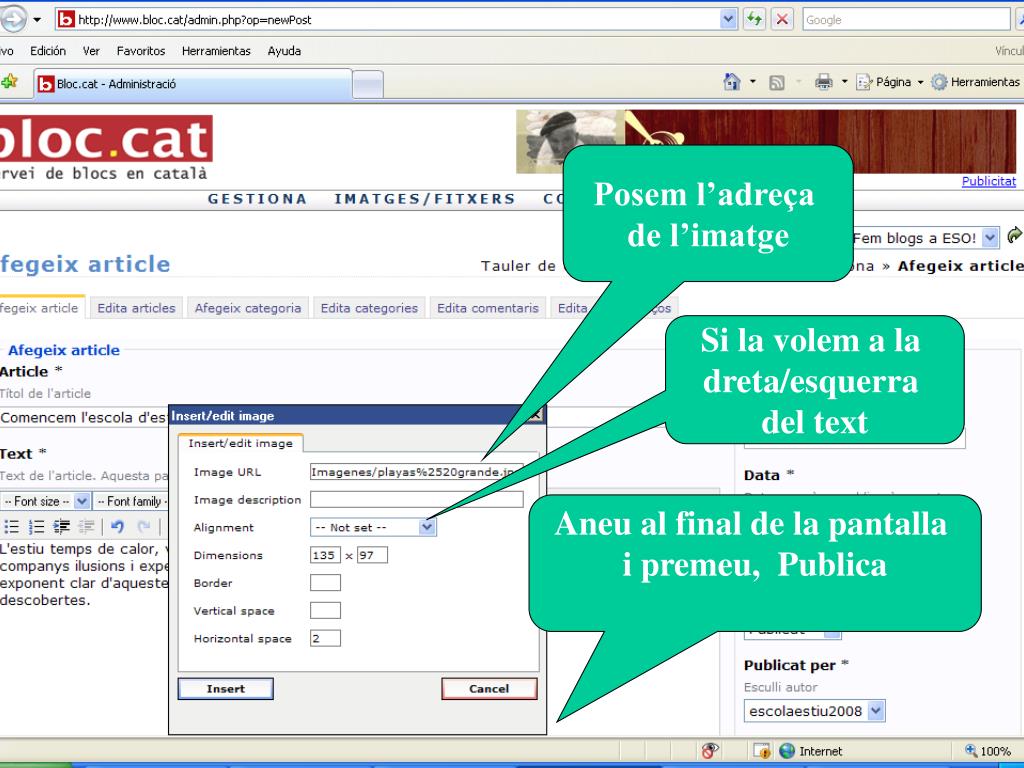1024x768 pixels.
Task: Open the back button history dropdown arrow
Action: pos(37,20)
